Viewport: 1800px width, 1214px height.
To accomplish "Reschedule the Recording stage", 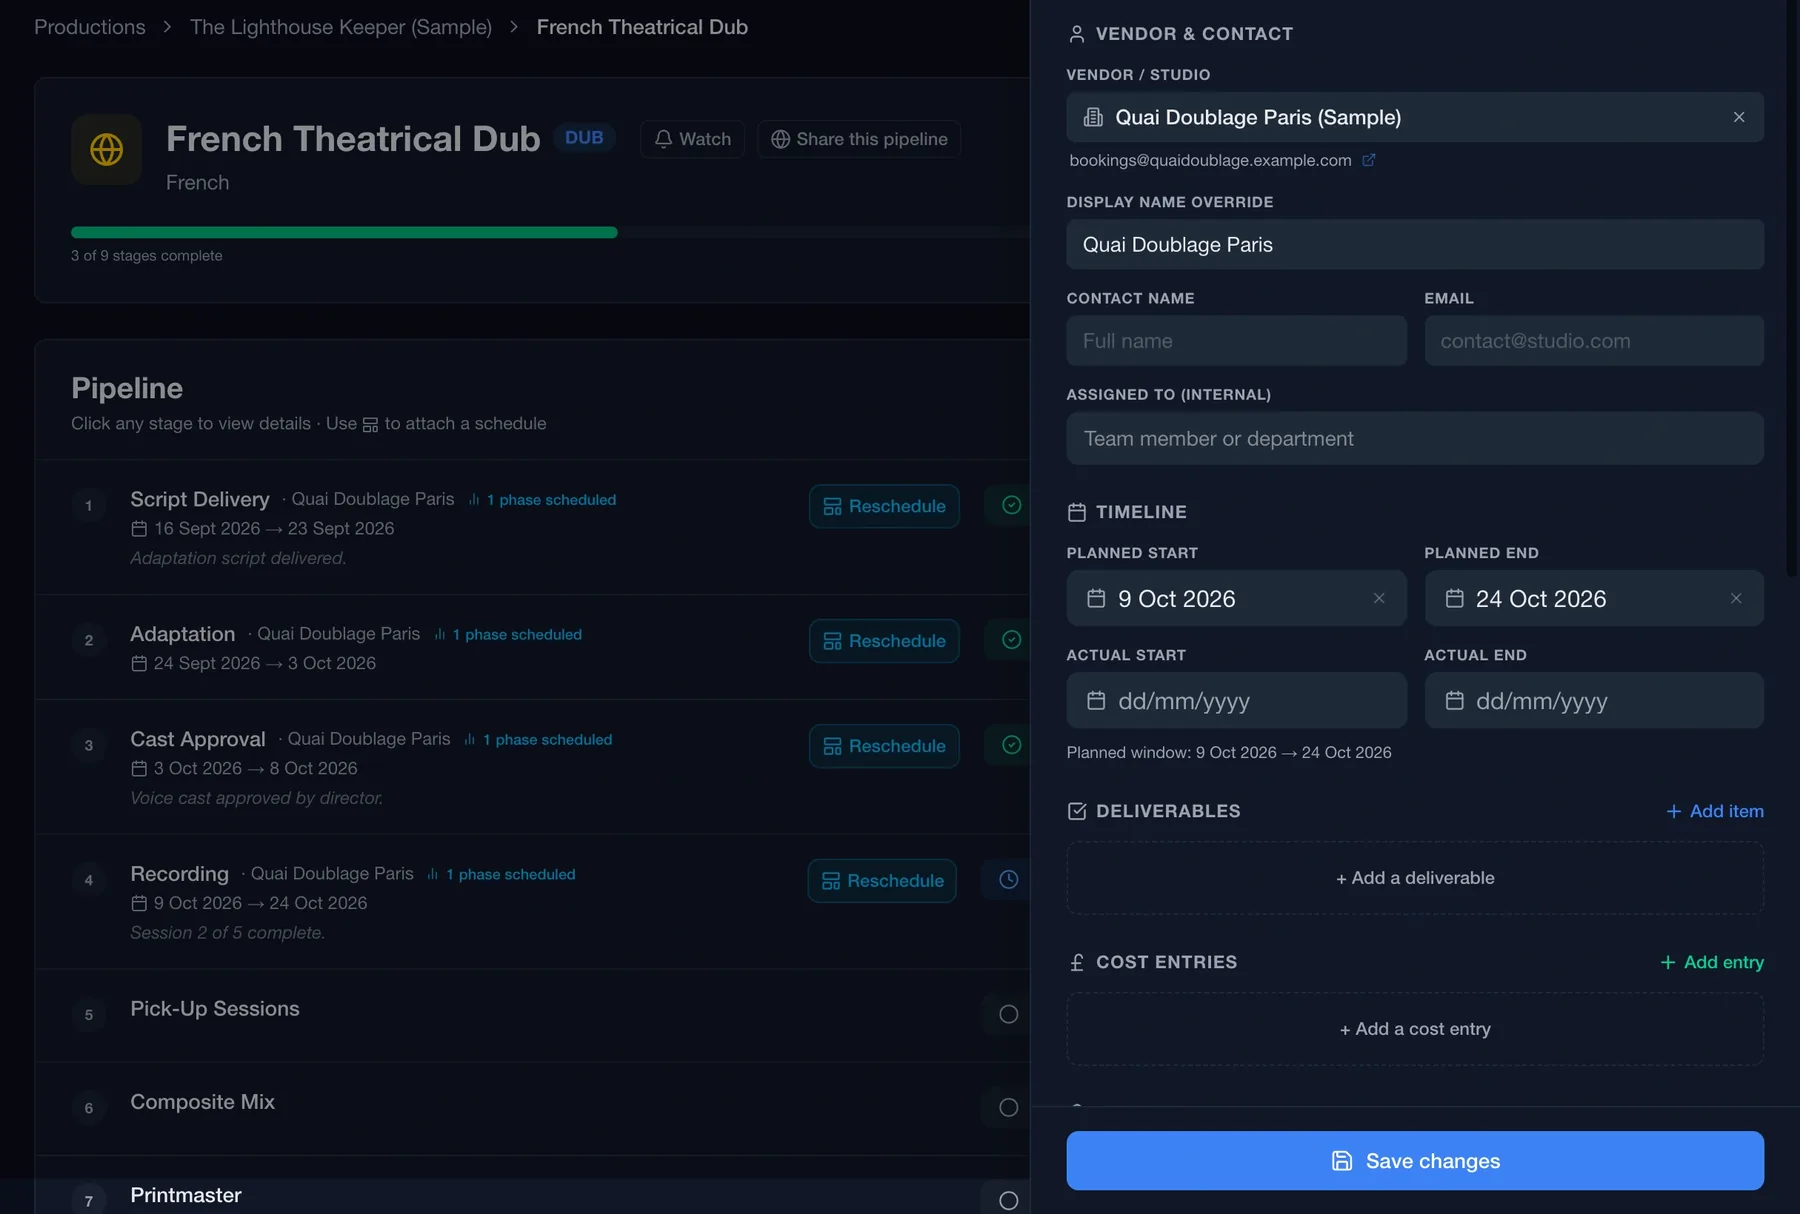I will [x=882, y=881].
